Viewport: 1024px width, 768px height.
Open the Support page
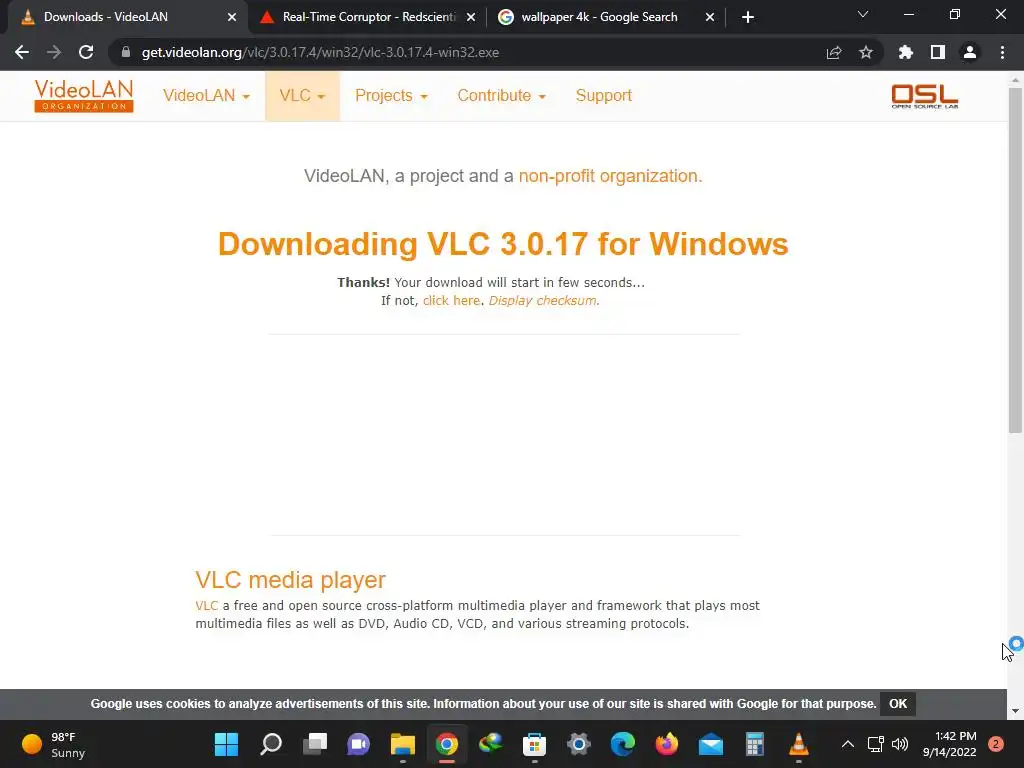pos(603,96)
